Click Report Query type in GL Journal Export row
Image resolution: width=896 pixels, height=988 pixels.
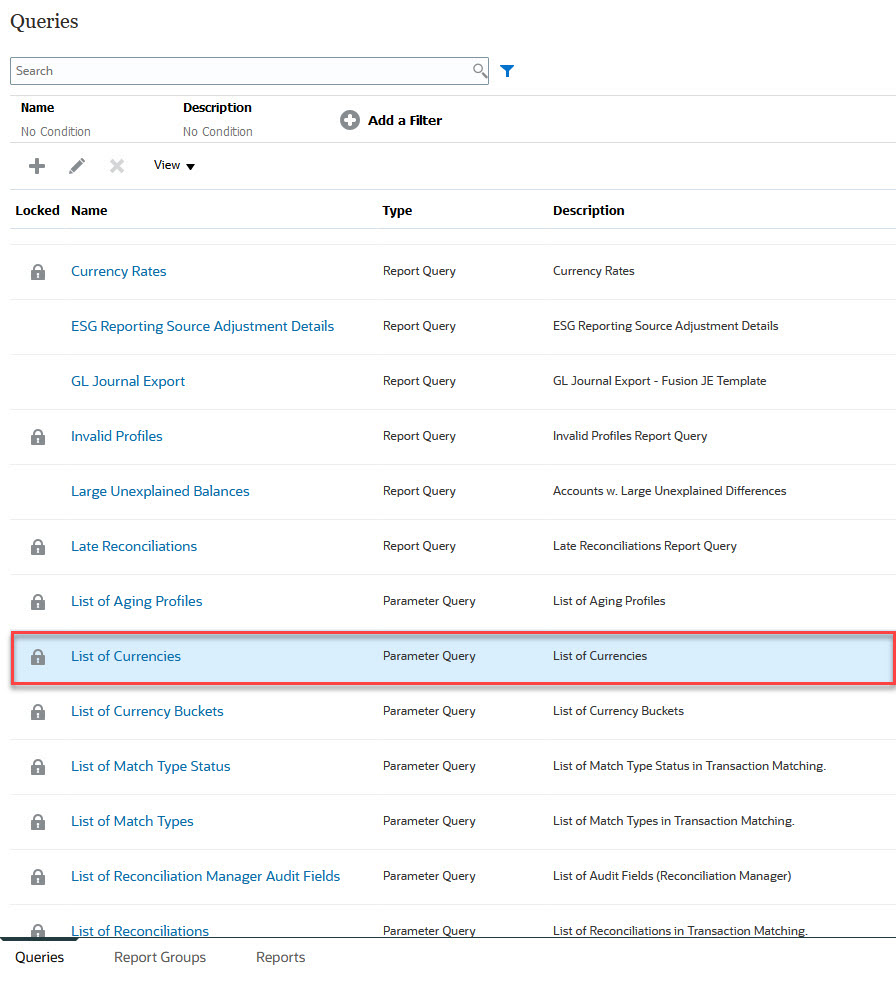(x=419, y=381)
